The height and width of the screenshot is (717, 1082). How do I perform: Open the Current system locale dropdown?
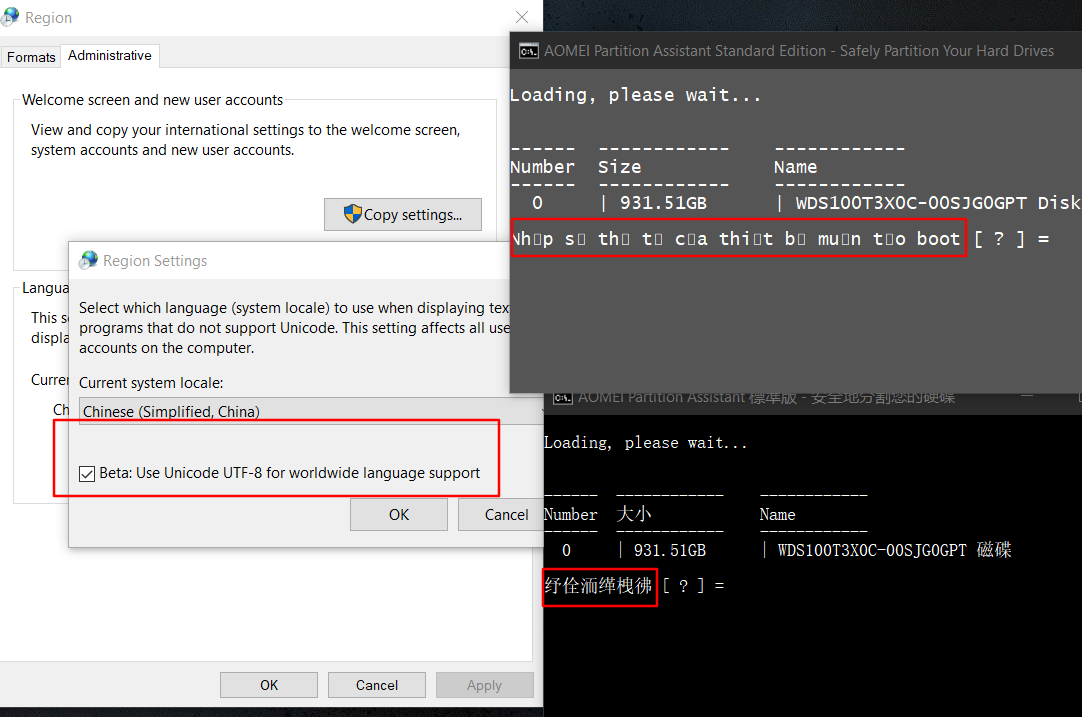[x=300, y=411]
